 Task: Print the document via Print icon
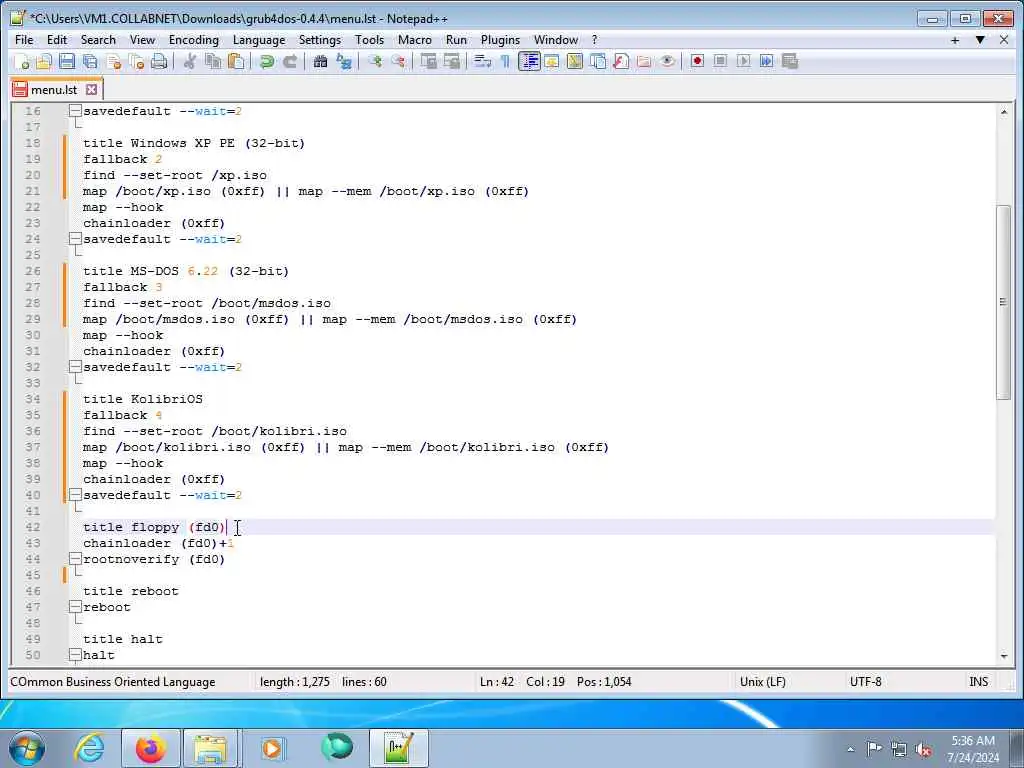tap(159, 61)
